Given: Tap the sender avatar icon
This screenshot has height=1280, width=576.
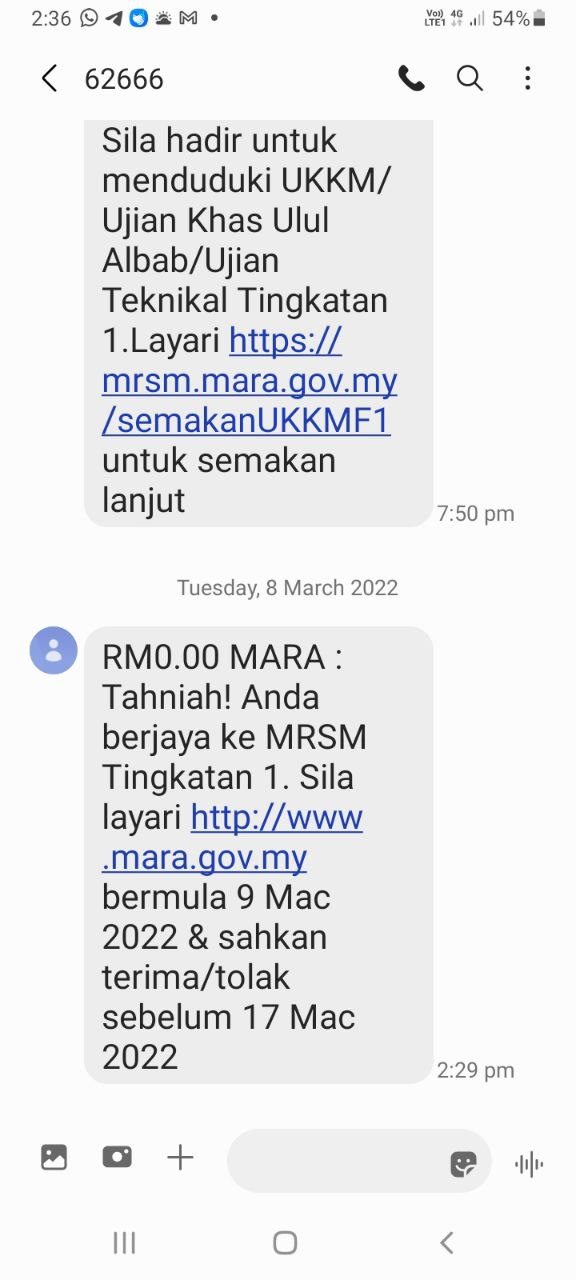Looking at the screenshot, I should tap(54, 650).
